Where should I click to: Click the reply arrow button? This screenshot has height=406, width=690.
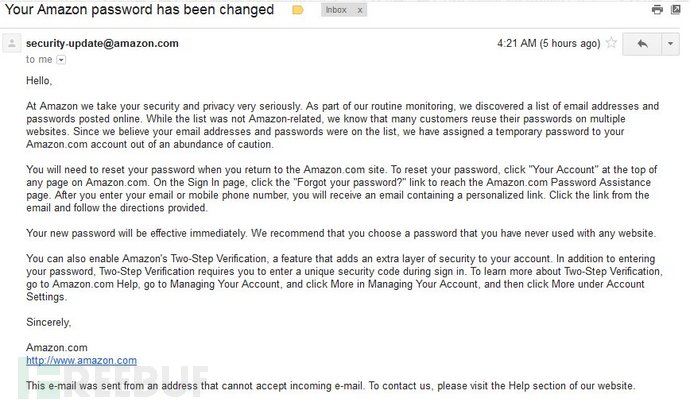coord(641,44)
